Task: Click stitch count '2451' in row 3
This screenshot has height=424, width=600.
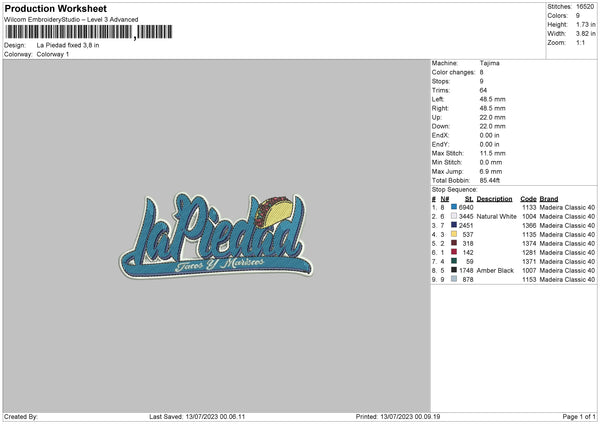Action: point(466,225)
